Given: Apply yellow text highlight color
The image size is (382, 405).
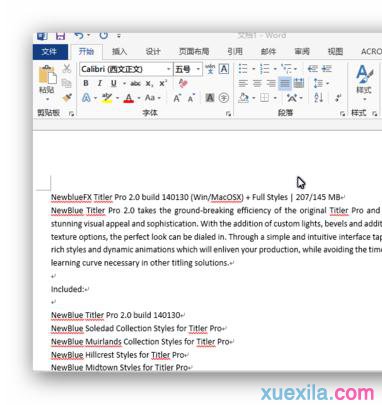Looking at the screenshot, I should 107,98.
